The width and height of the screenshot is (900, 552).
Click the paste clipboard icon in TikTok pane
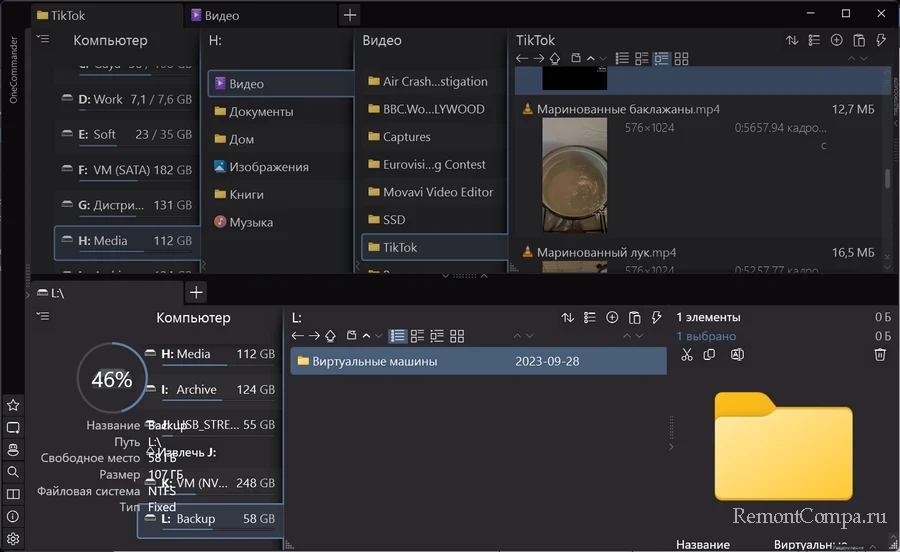pyautogui.click(x=858, y=41)
